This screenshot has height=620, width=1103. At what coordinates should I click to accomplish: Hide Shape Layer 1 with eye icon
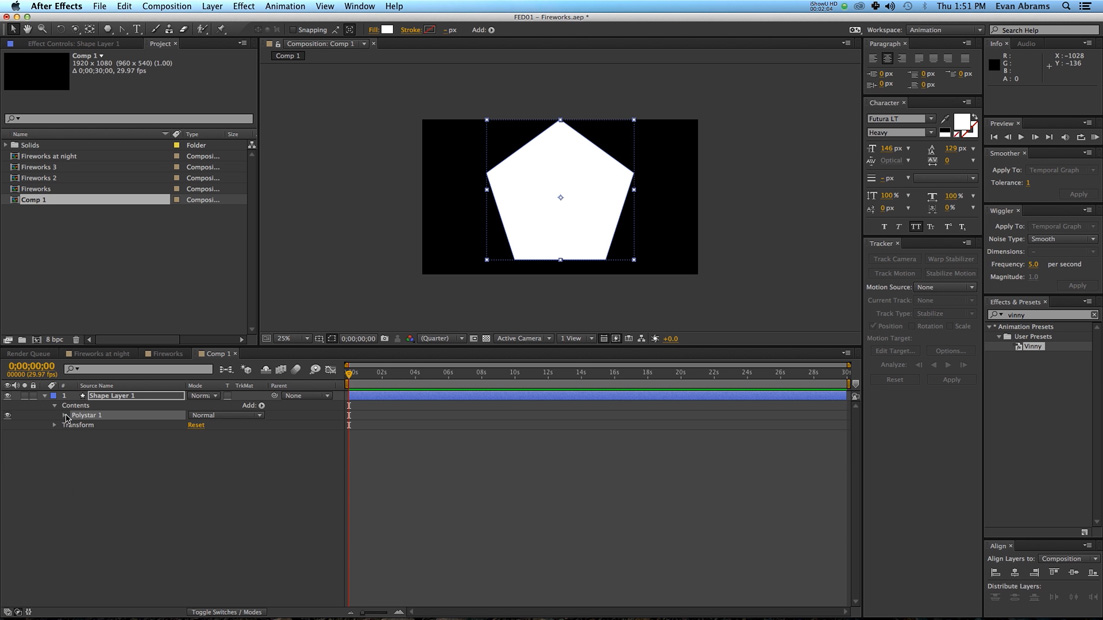[8, 396]
